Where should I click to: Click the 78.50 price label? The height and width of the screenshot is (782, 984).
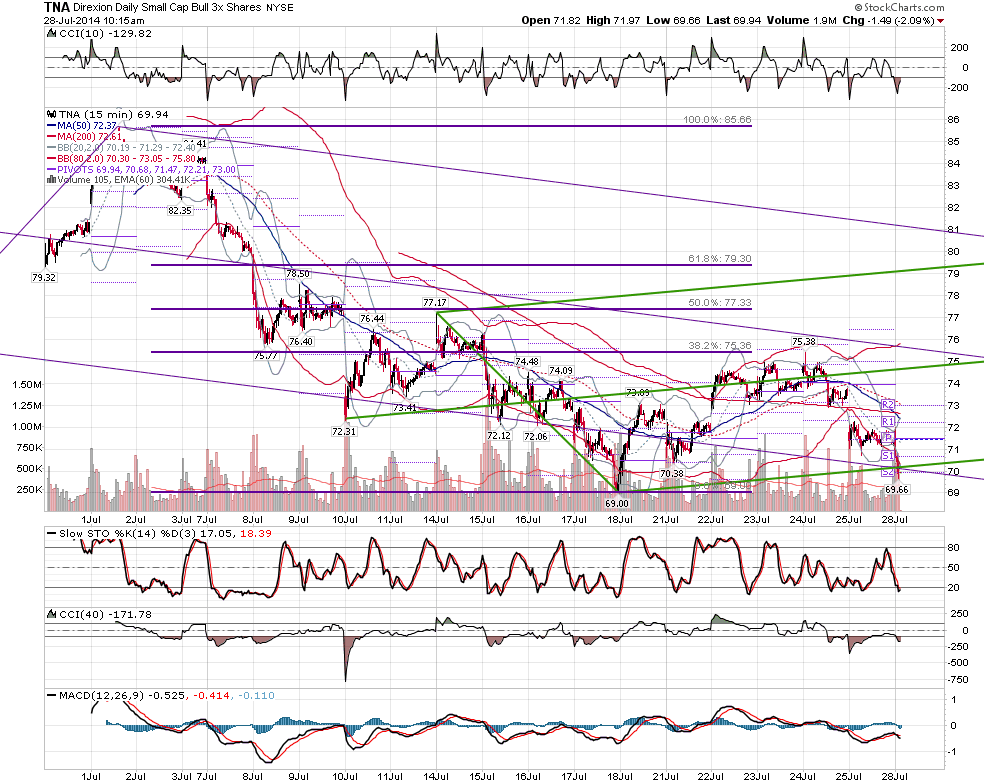click(298, 274)
